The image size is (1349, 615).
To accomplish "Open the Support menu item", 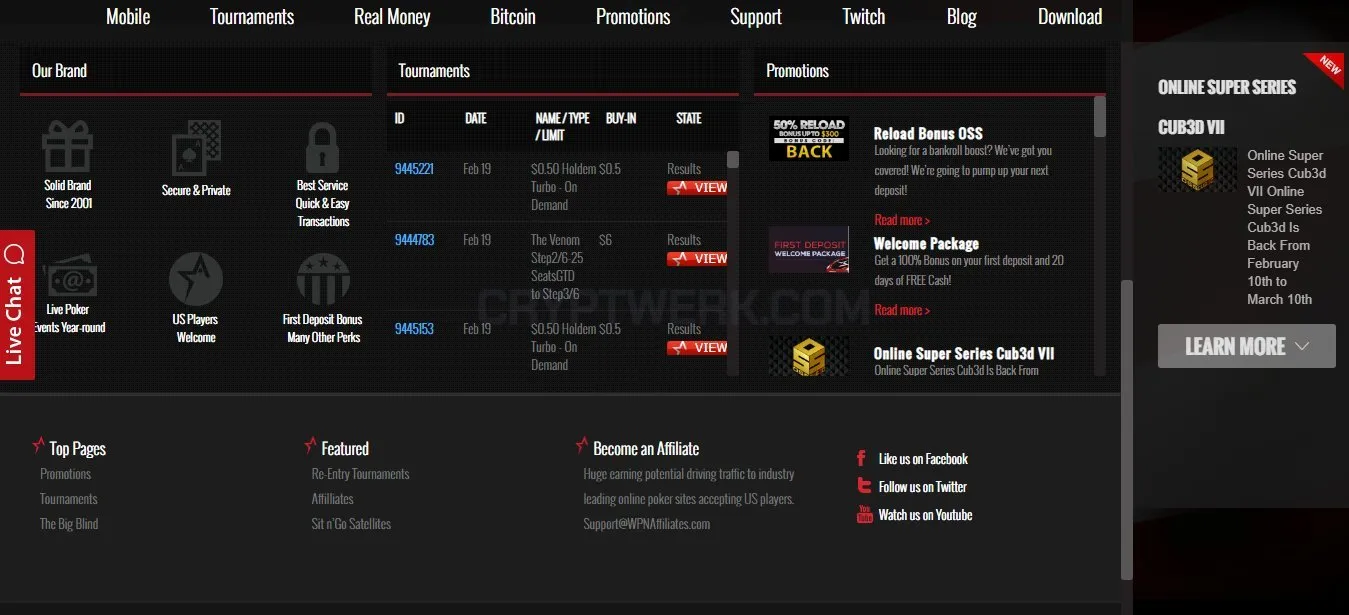I will 756,17.
